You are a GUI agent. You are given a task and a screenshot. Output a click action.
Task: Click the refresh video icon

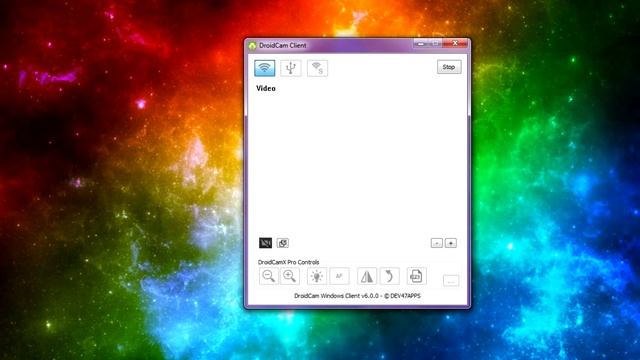[x=282, y=243]
